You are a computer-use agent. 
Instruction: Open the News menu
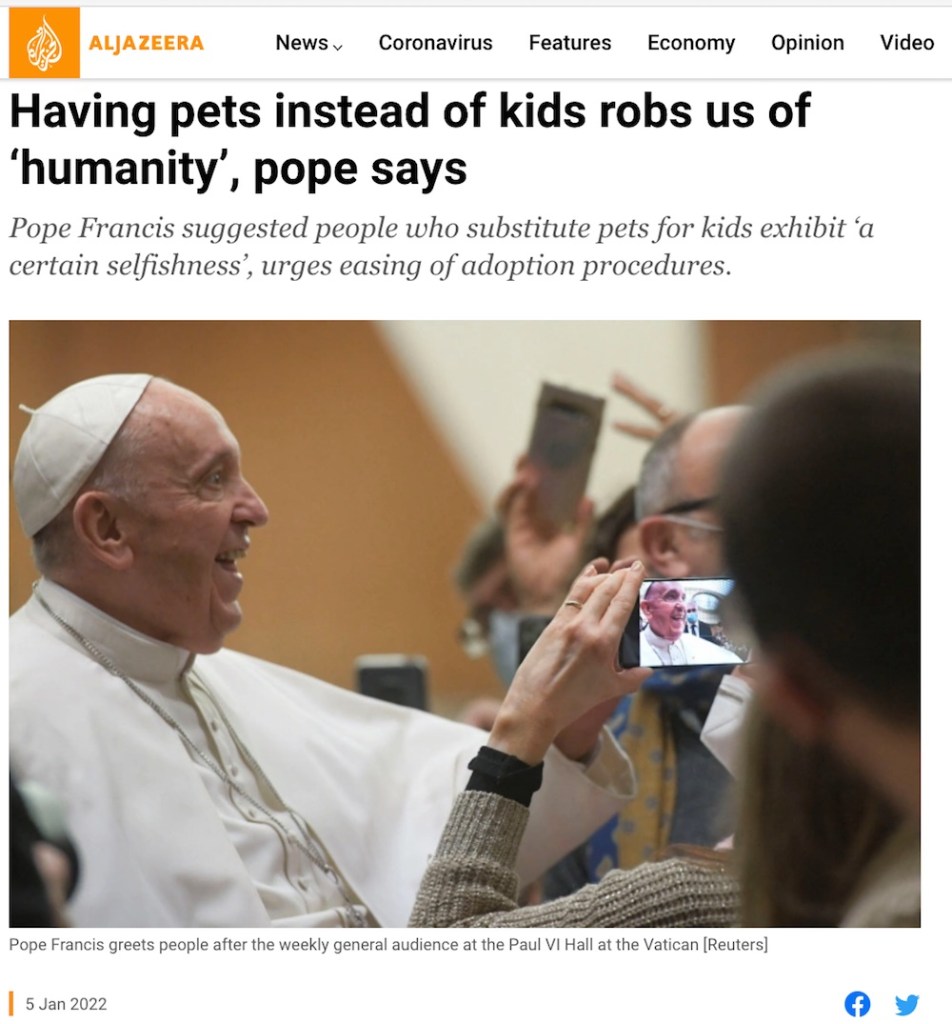tap(302, 42)
